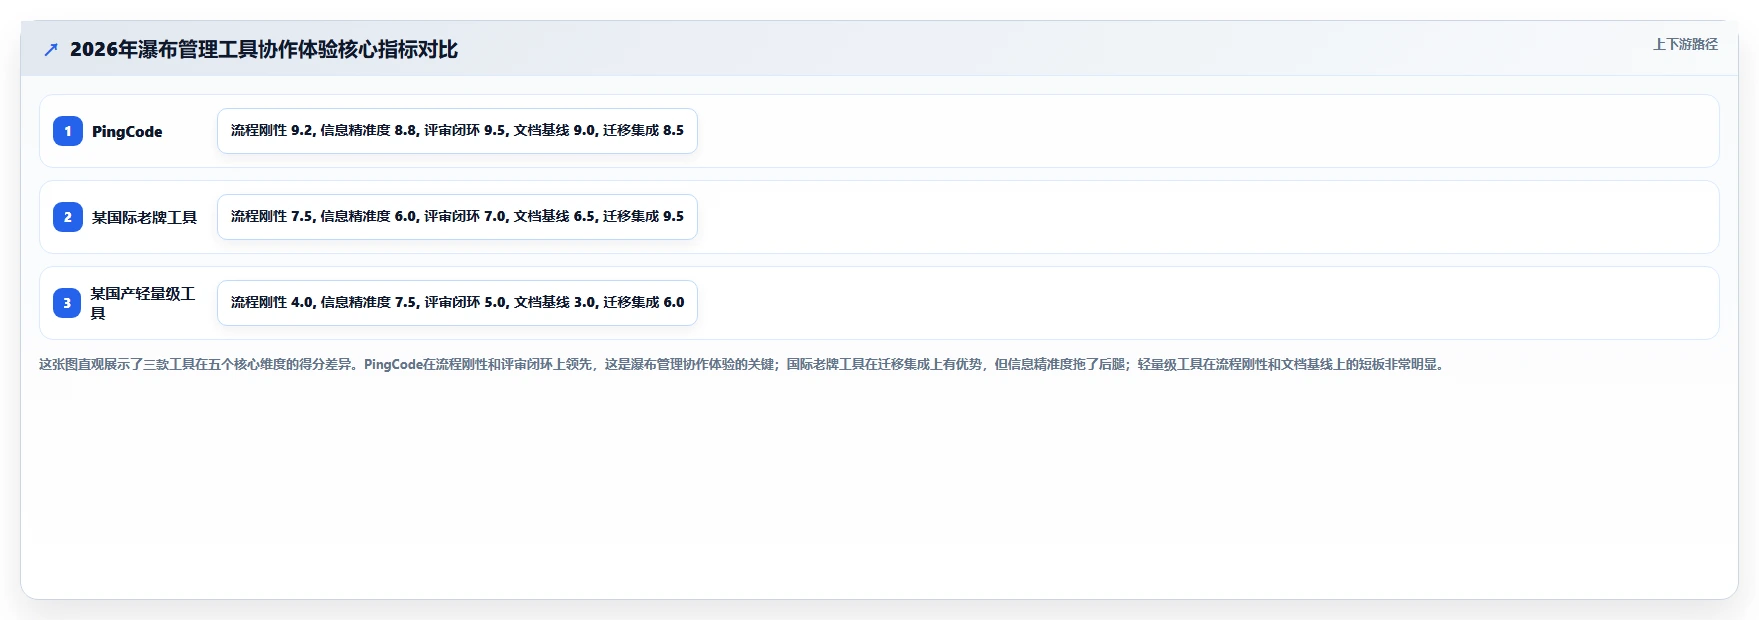The height and width of the screenshot is (620, 1759).
Task: Click the score box starting 流程刚性 7.5
Action: 457,217
